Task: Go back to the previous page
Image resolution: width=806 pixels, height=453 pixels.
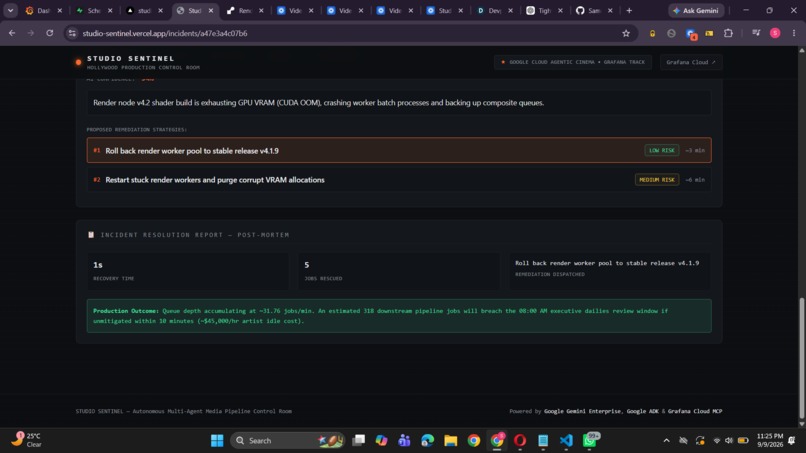Action: pyautogui.click(x=12, y=33)
